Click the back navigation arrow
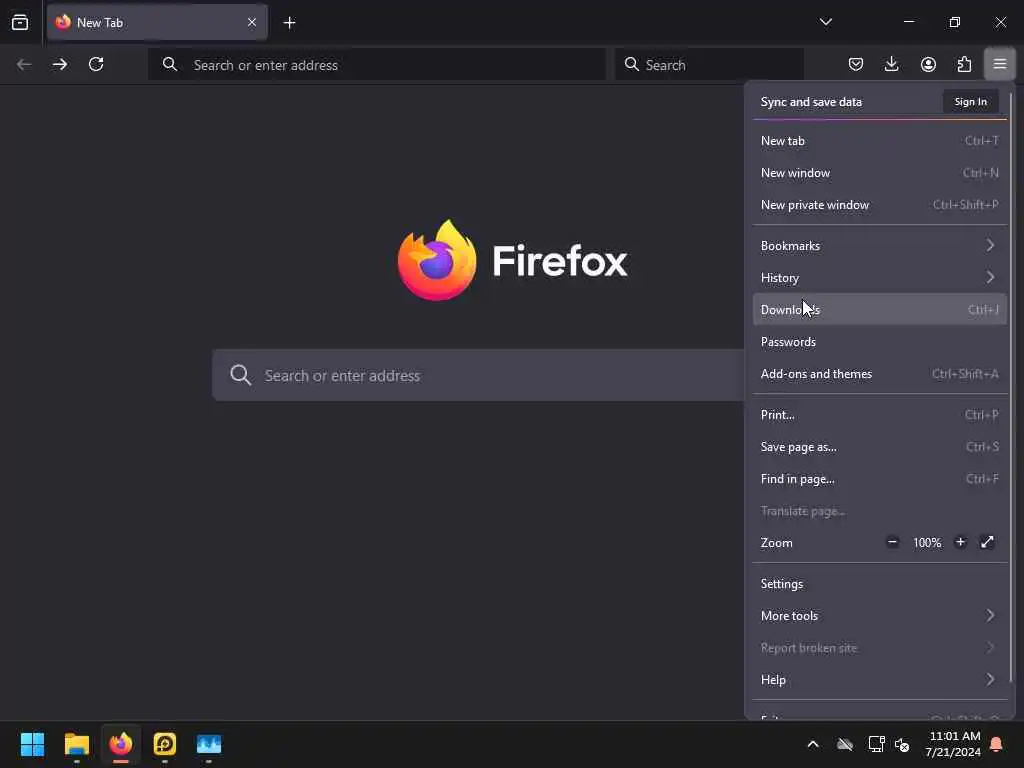Screen dimensions: 1024x768 [x=24, y=64]
